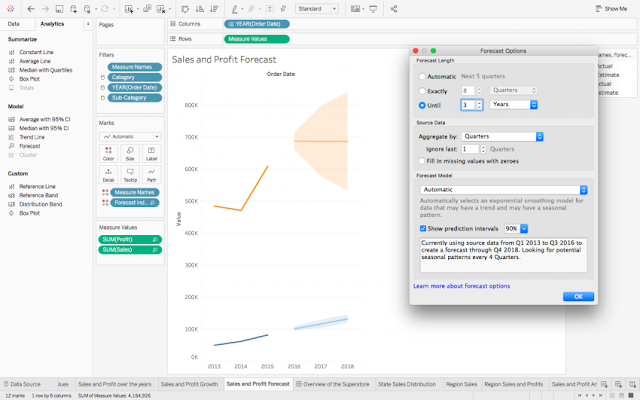Open the Marks type Automatic dropdown
This screenshot has width=640, height=400.
coord(130,137)
